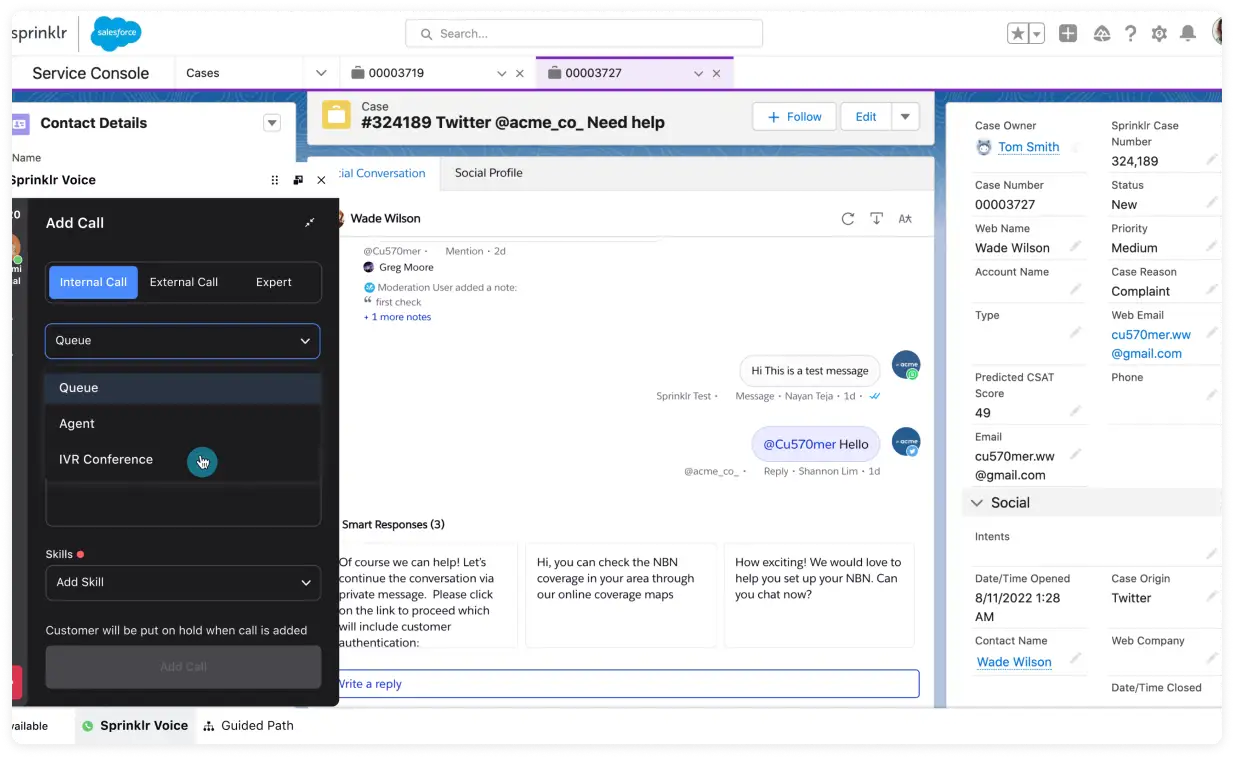Image resolution: width=1234 pixels, height=759 pixels.
Task: Open the cu570mer.ww@gmail.com Web Email link
Action: click(1151, 344)
